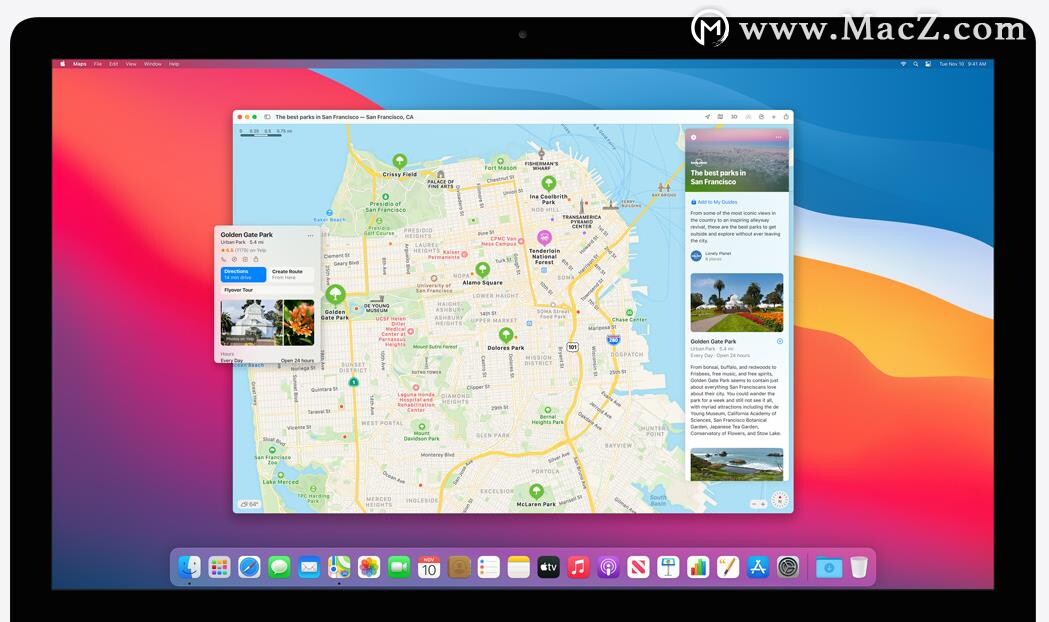Open the Lonely Planet publisher entry

pos(710,255)
